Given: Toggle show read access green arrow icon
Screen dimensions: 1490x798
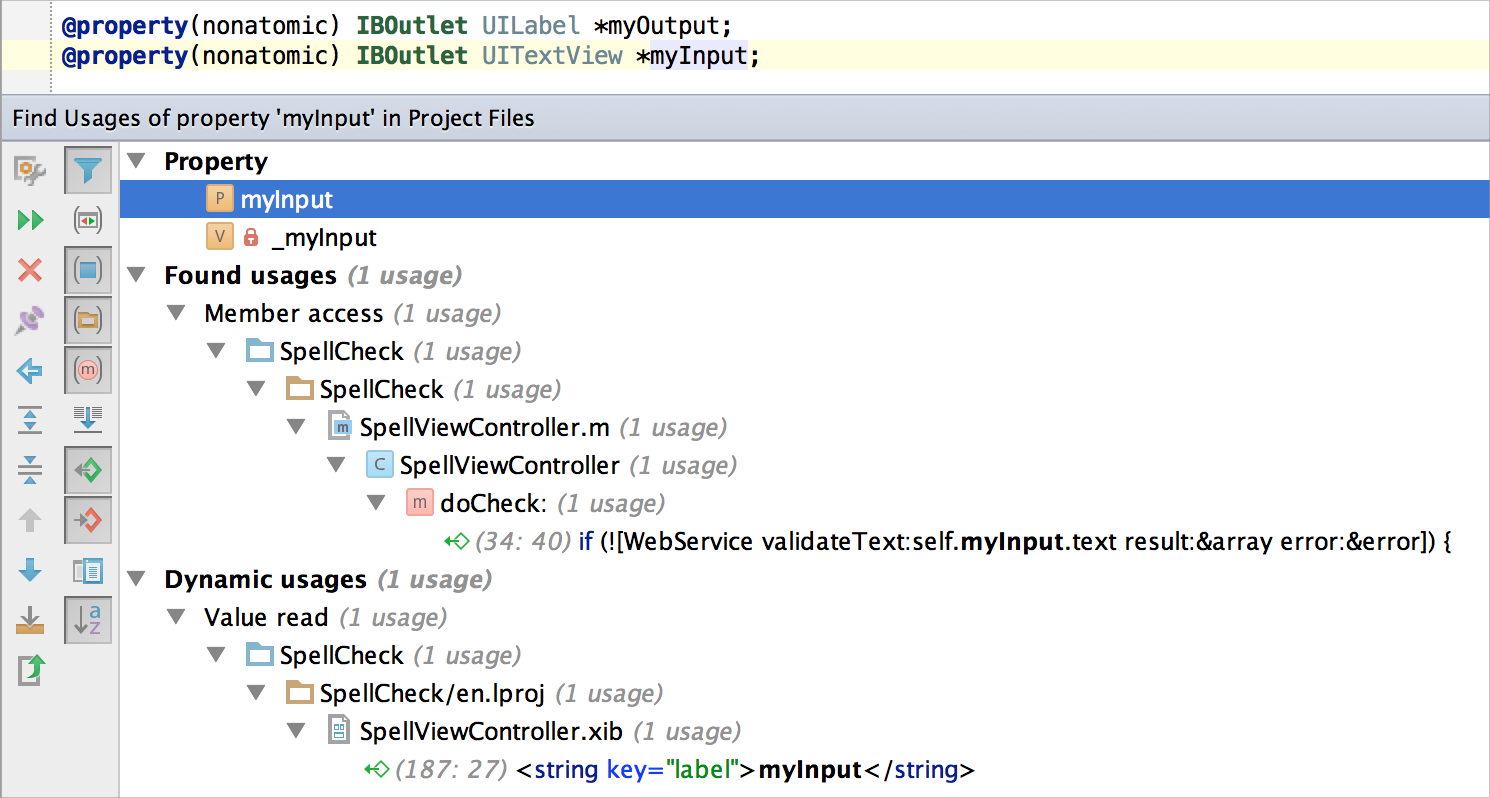Looking at the screenshot, I should click(88, 470).
